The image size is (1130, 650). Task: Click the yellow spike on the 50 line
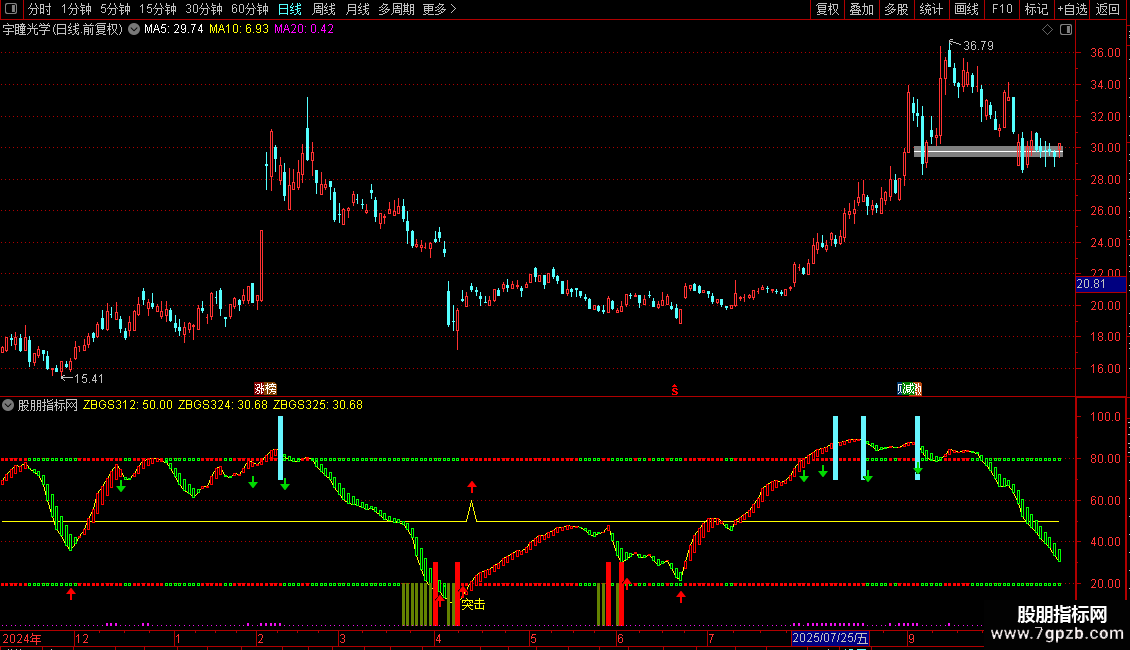point(471,511)
